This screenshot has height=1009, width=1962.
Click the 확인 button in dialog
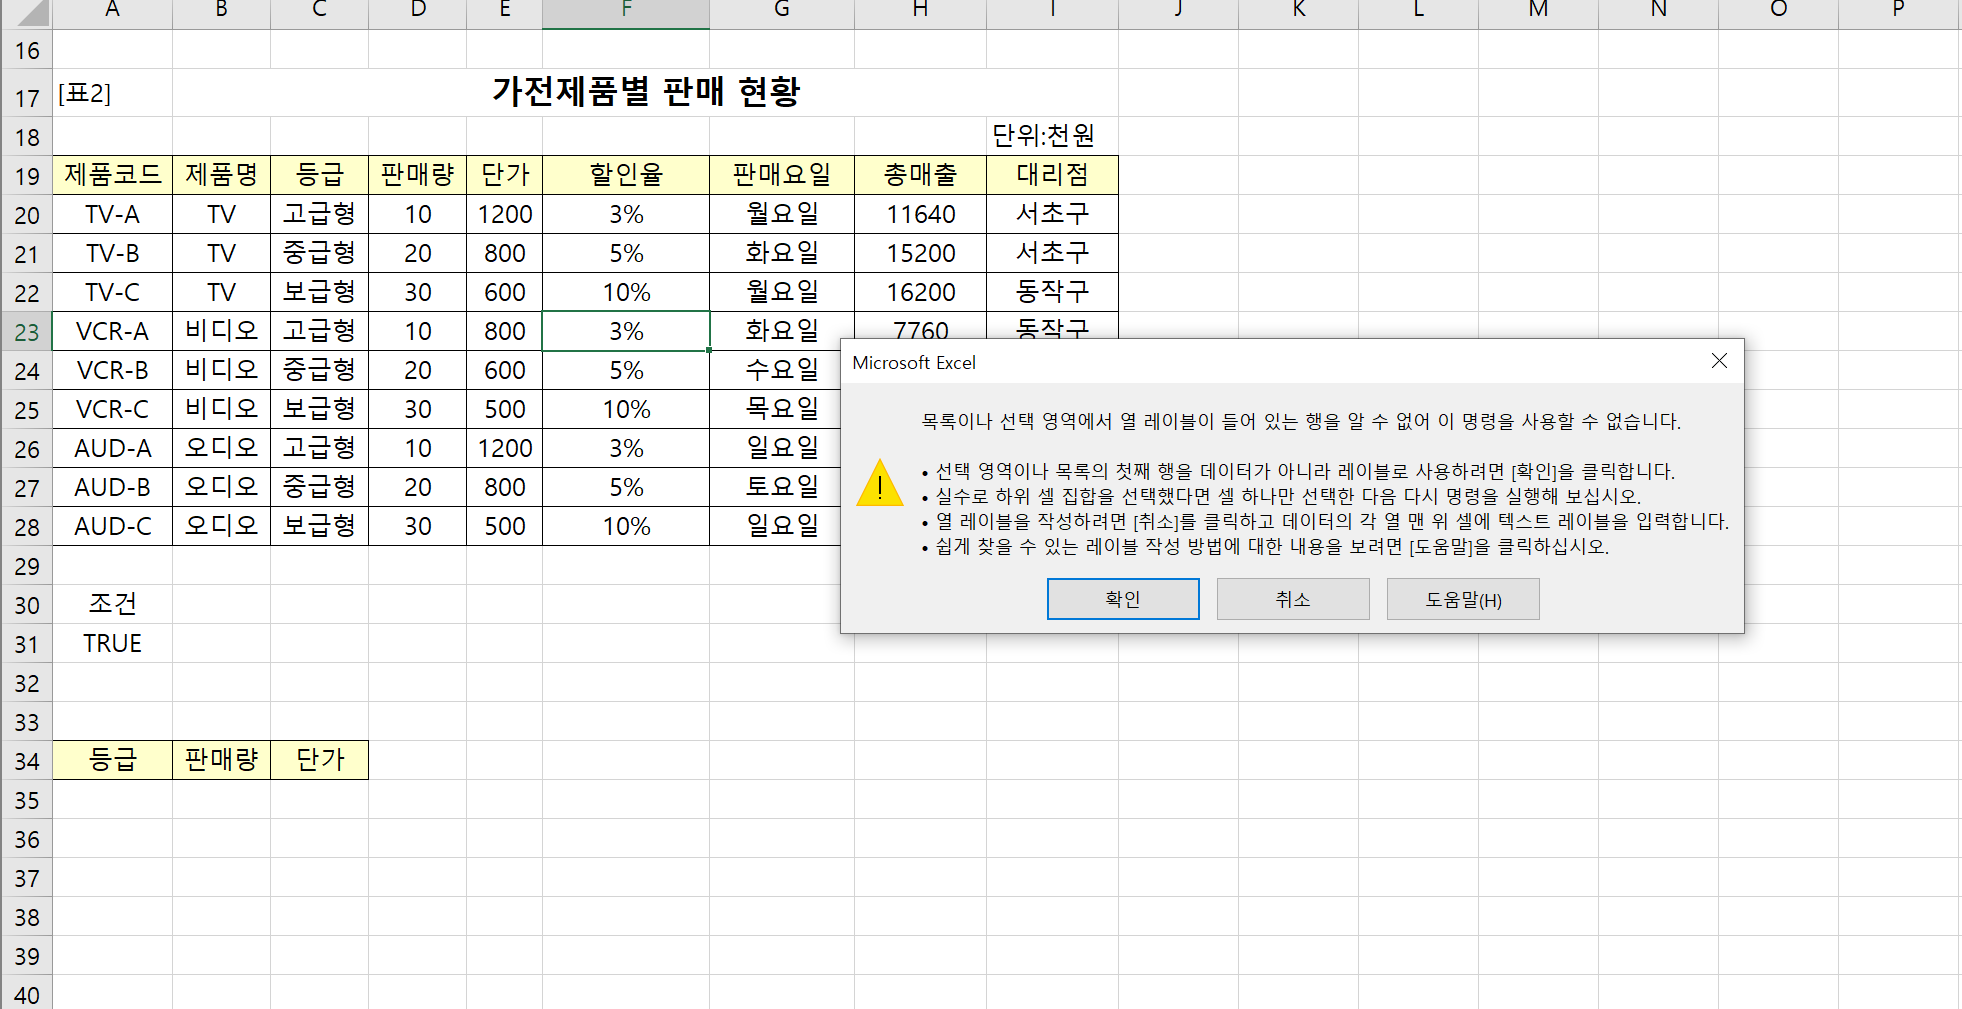tap(1122, 599)
